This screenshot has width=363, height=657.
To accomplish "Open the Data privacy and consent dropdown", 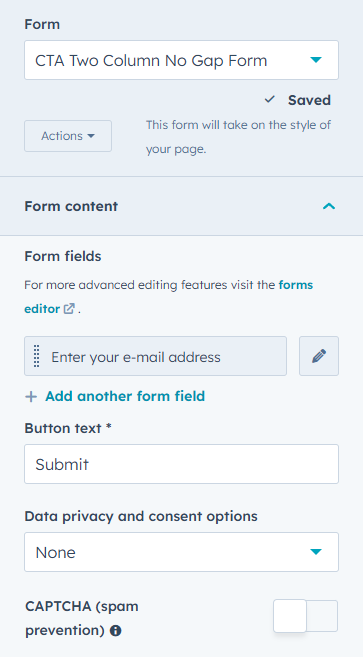I will click(182, 552).
